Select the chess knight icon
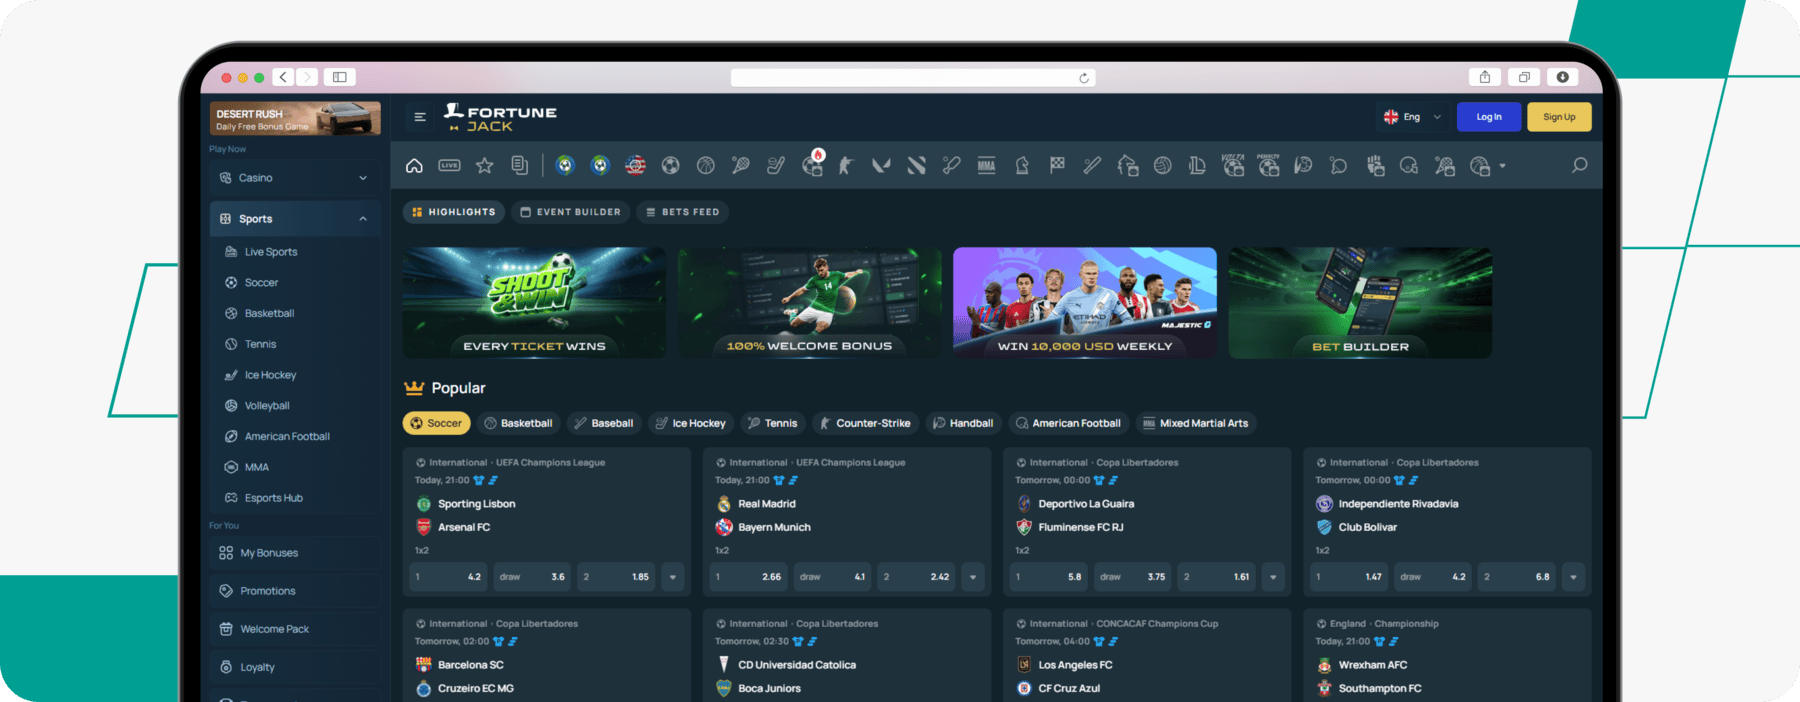Viewport: 1800px width, 702px height. click(1022, 166)
